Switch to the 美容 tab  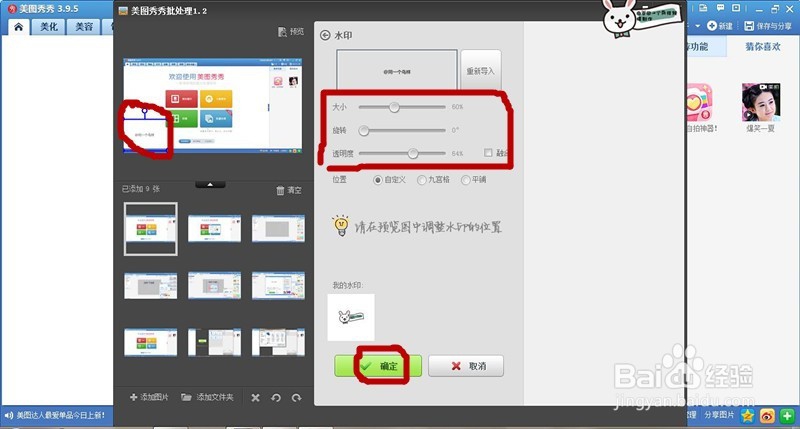coord(84,27)
